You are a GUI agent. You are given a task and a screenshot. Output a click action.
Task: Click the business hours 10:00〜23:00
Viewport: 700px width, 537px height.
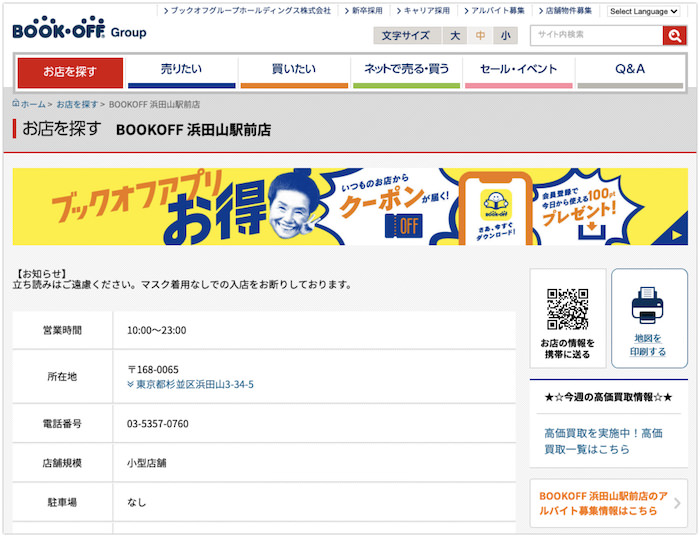(x=157, y=330)
